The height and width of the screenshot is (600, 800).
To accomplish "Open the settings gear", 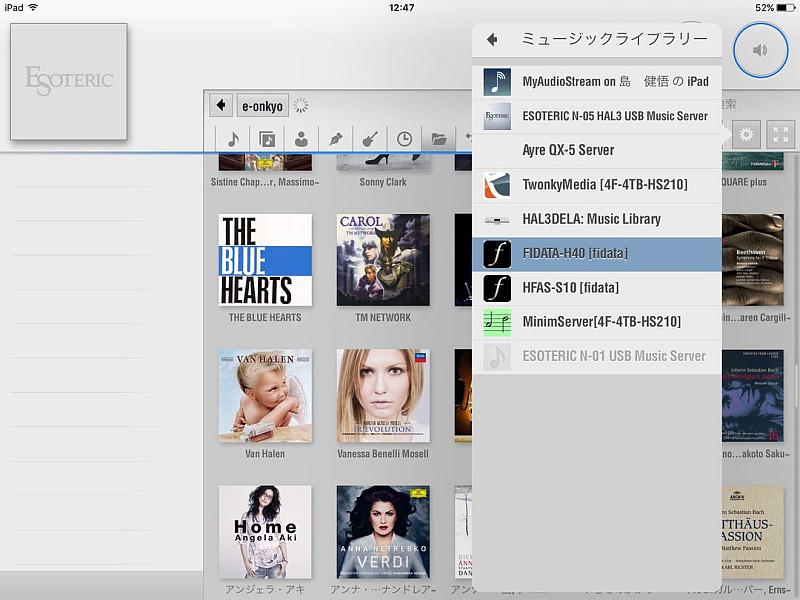I will [746, 135].
